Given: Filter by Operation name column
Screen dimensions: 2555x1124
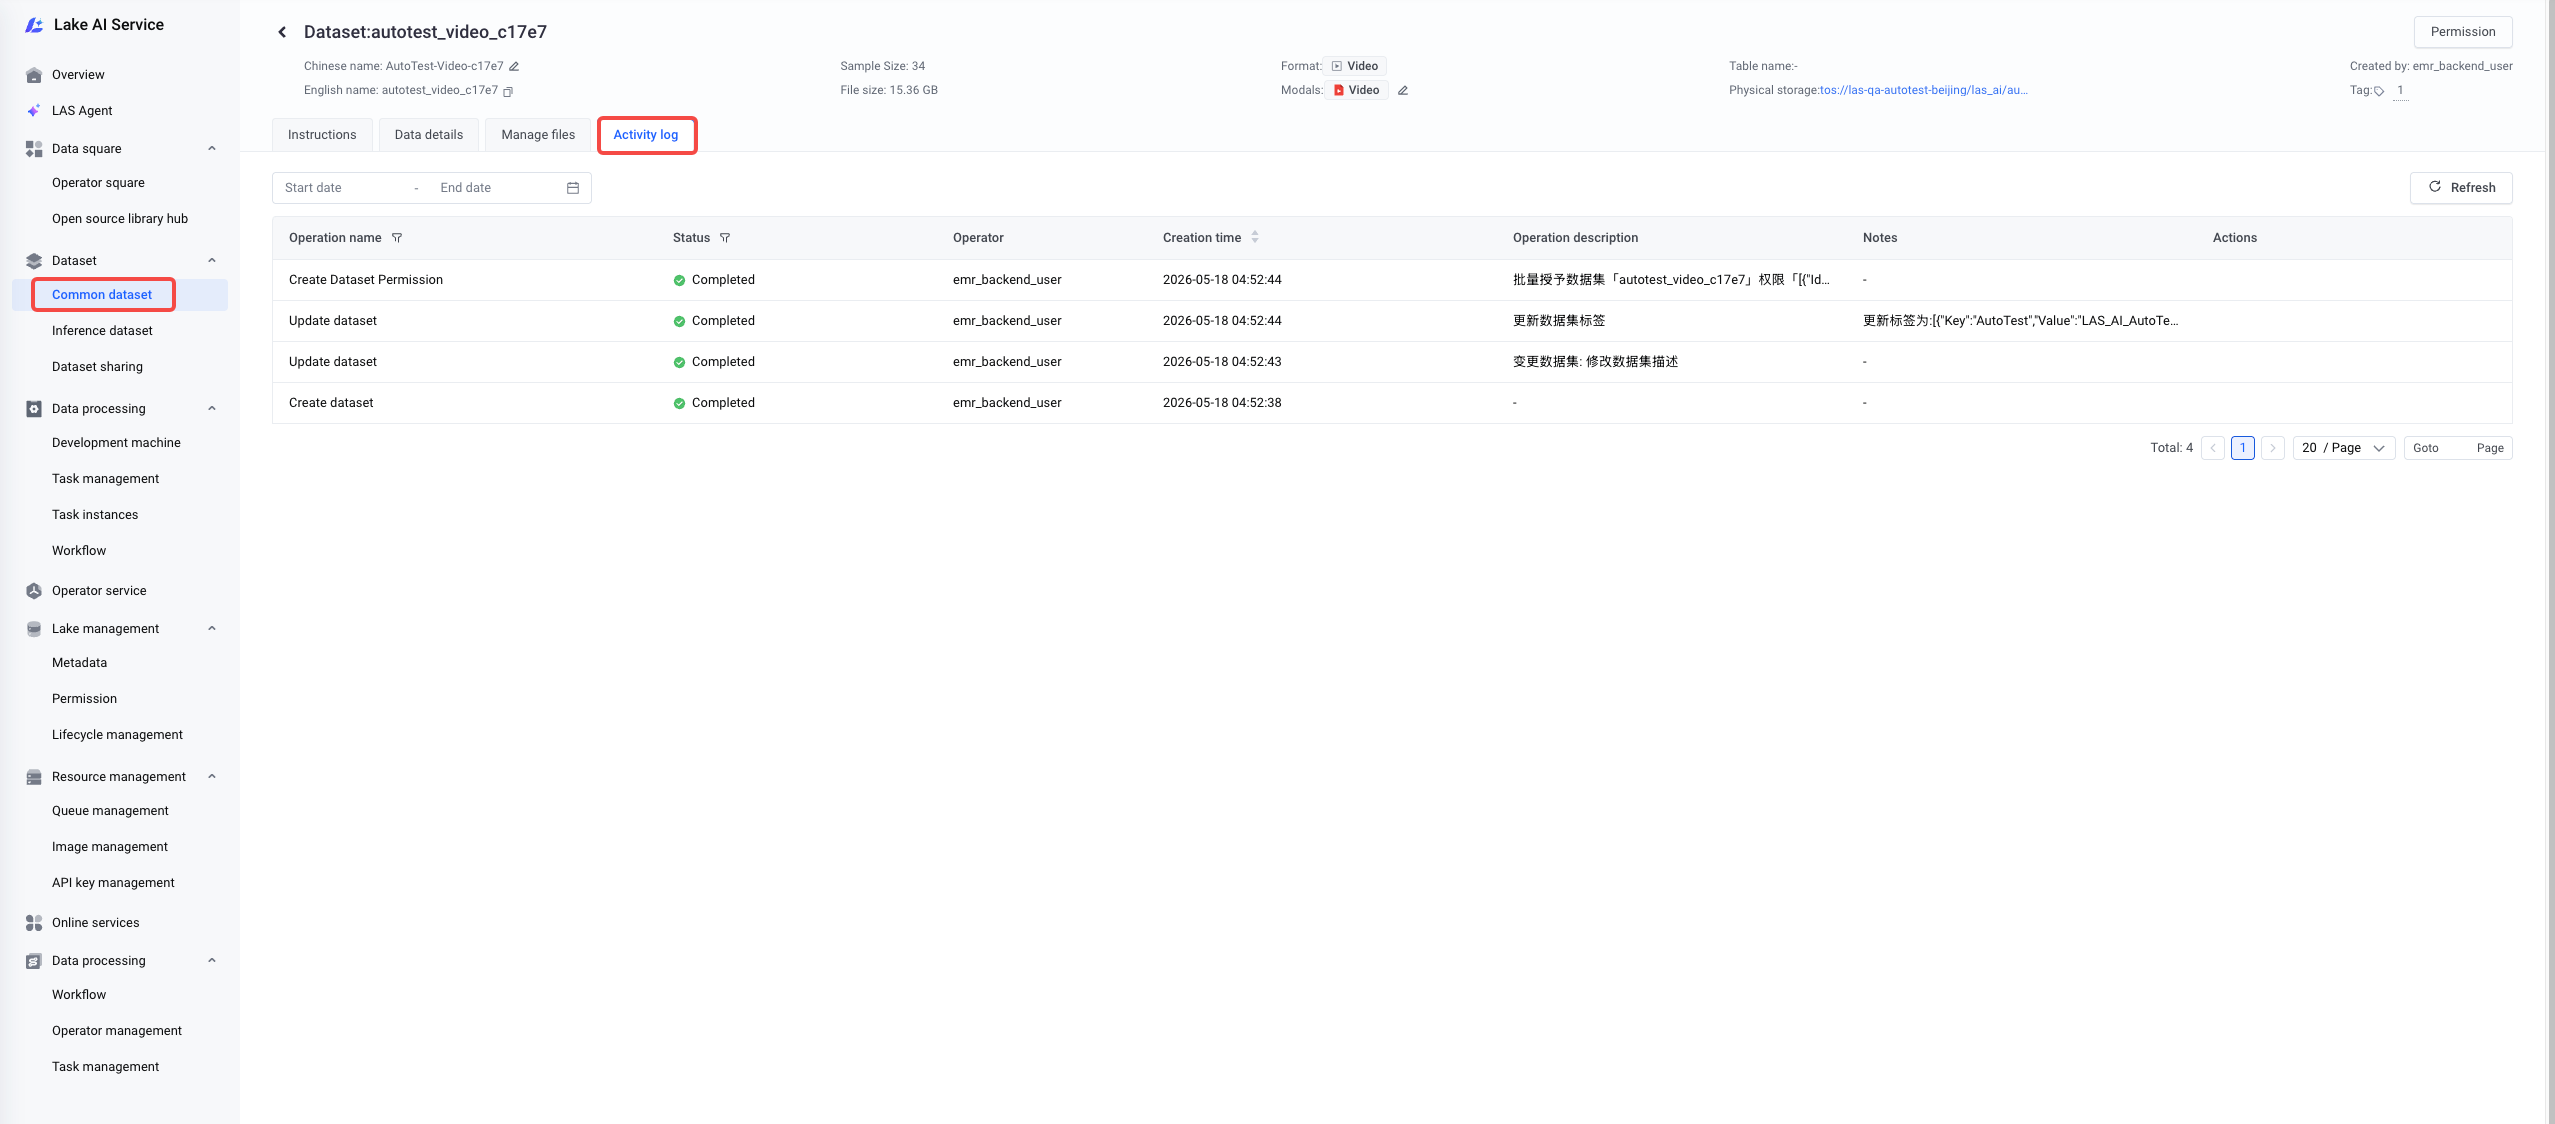Looking at the screenshot, I should (397, 238).
